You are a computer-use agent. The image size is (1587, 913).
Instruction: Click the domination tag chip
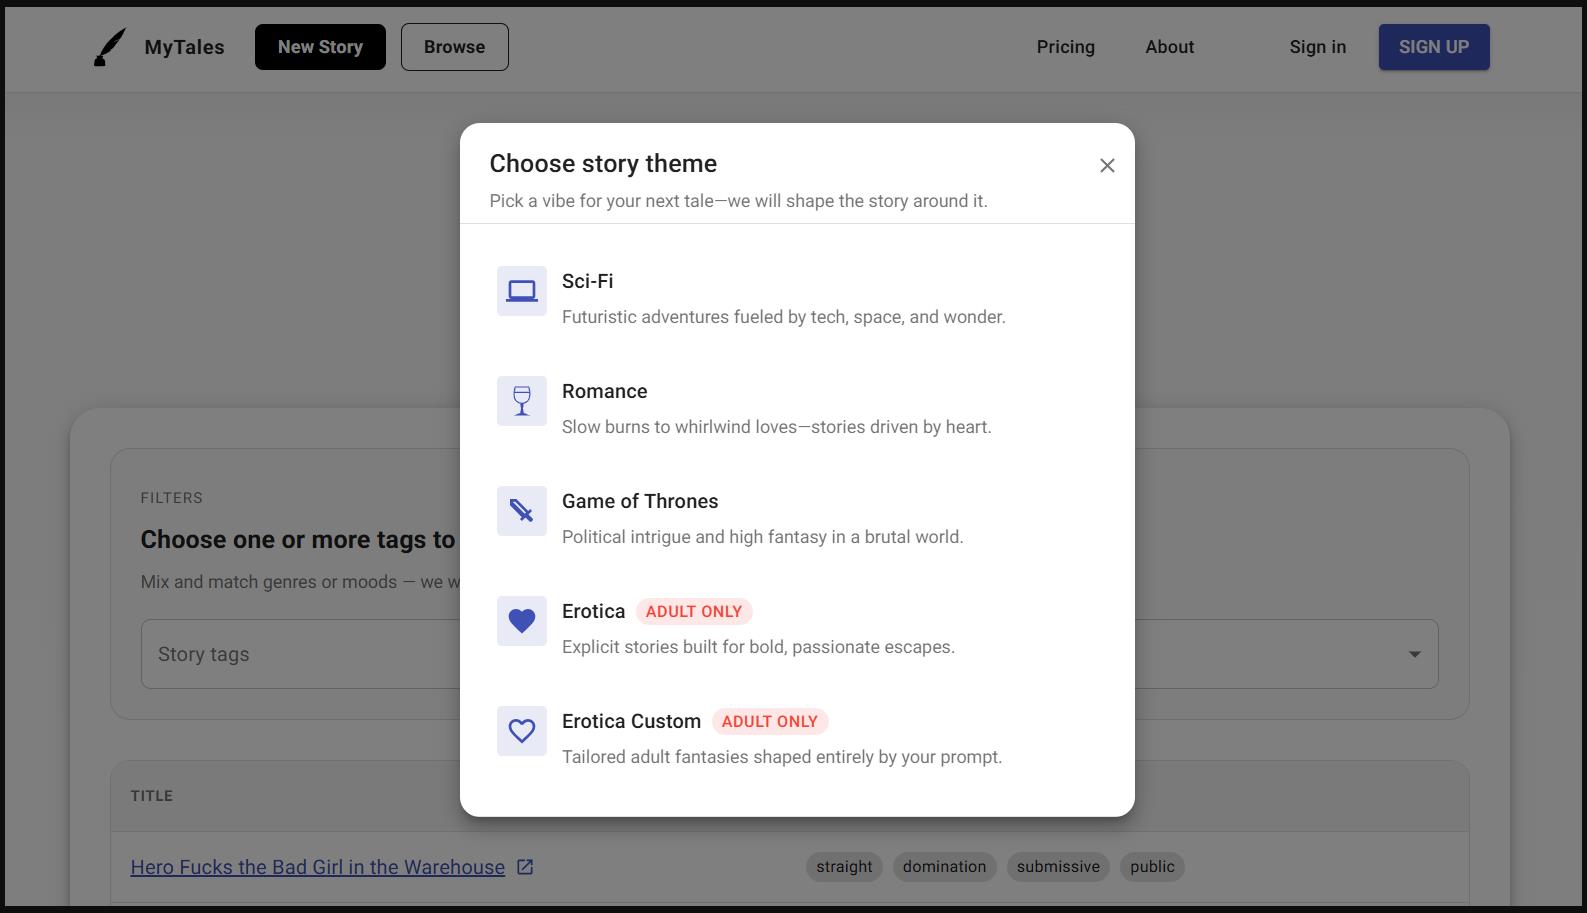(945, 867)
